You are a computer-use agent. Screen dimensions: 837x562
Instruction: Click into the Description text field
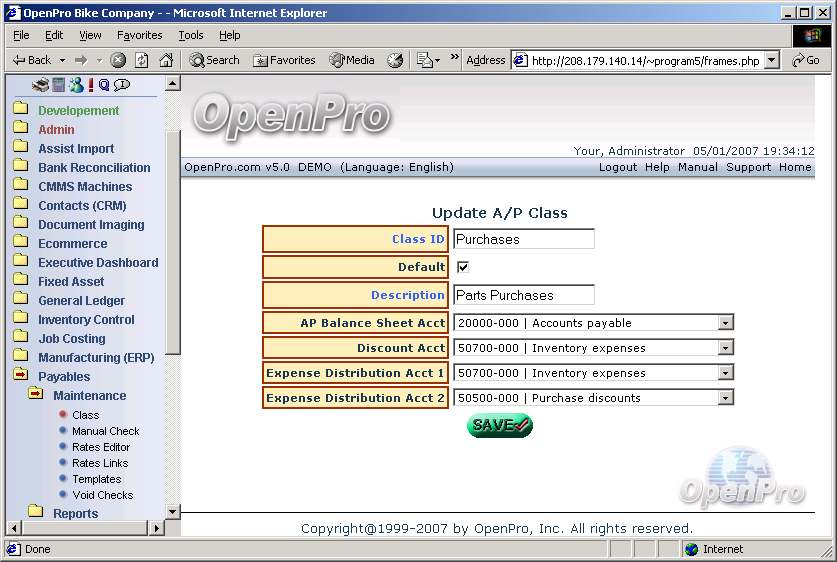523,295
